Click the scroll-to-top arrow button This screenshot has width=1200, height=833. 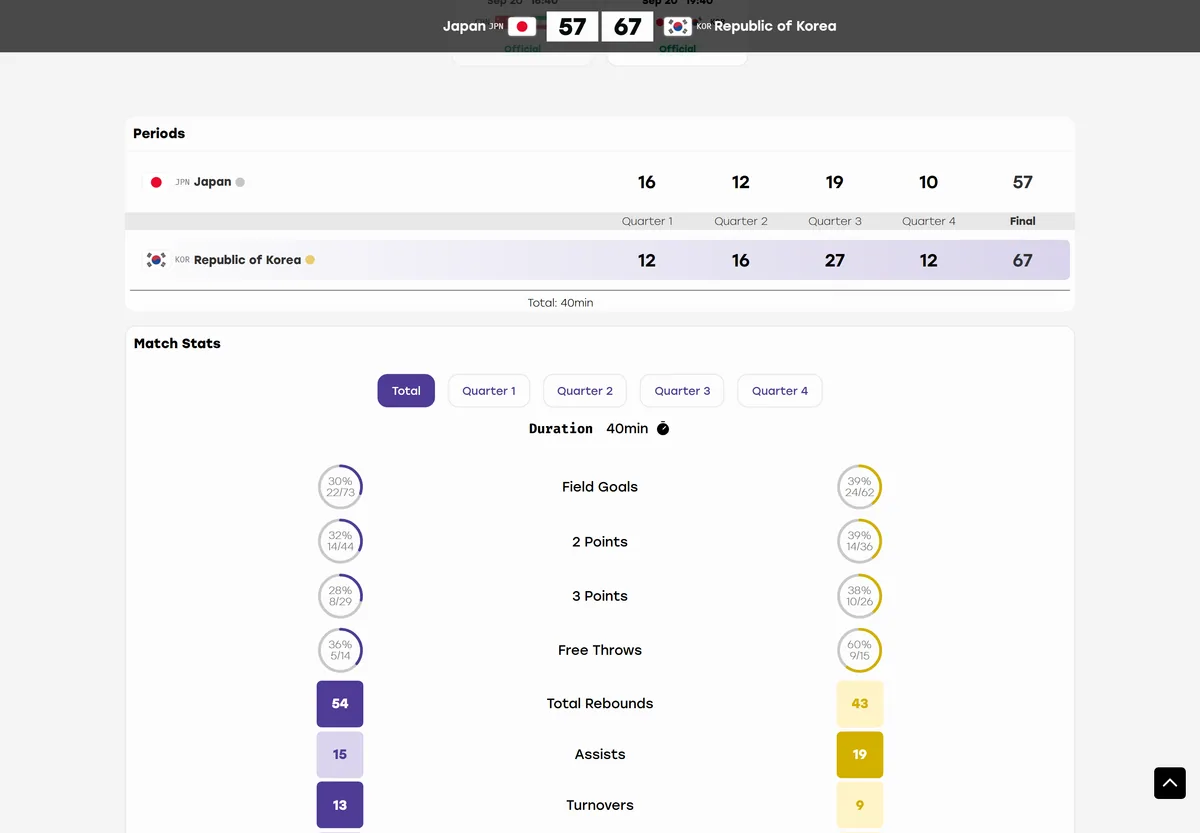point(1170,783)
